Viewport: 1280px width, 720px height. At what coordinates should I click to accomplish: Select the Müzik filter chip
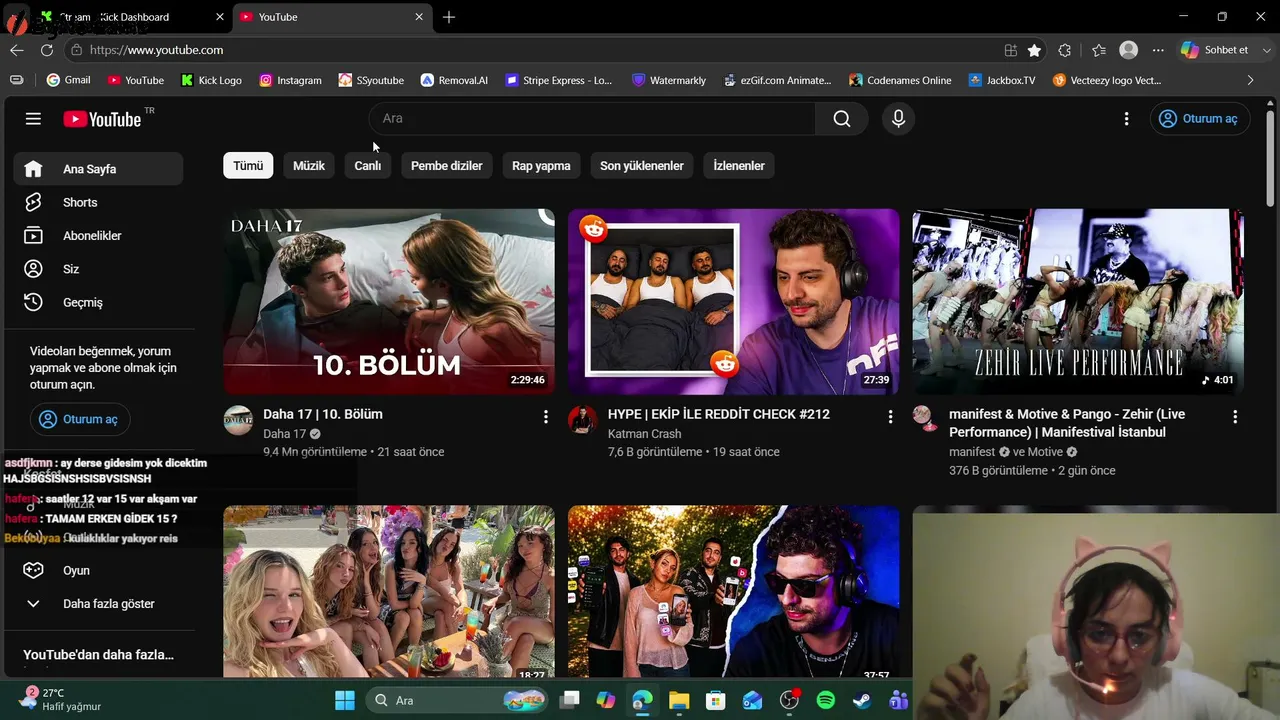click(x=309, y=166)
